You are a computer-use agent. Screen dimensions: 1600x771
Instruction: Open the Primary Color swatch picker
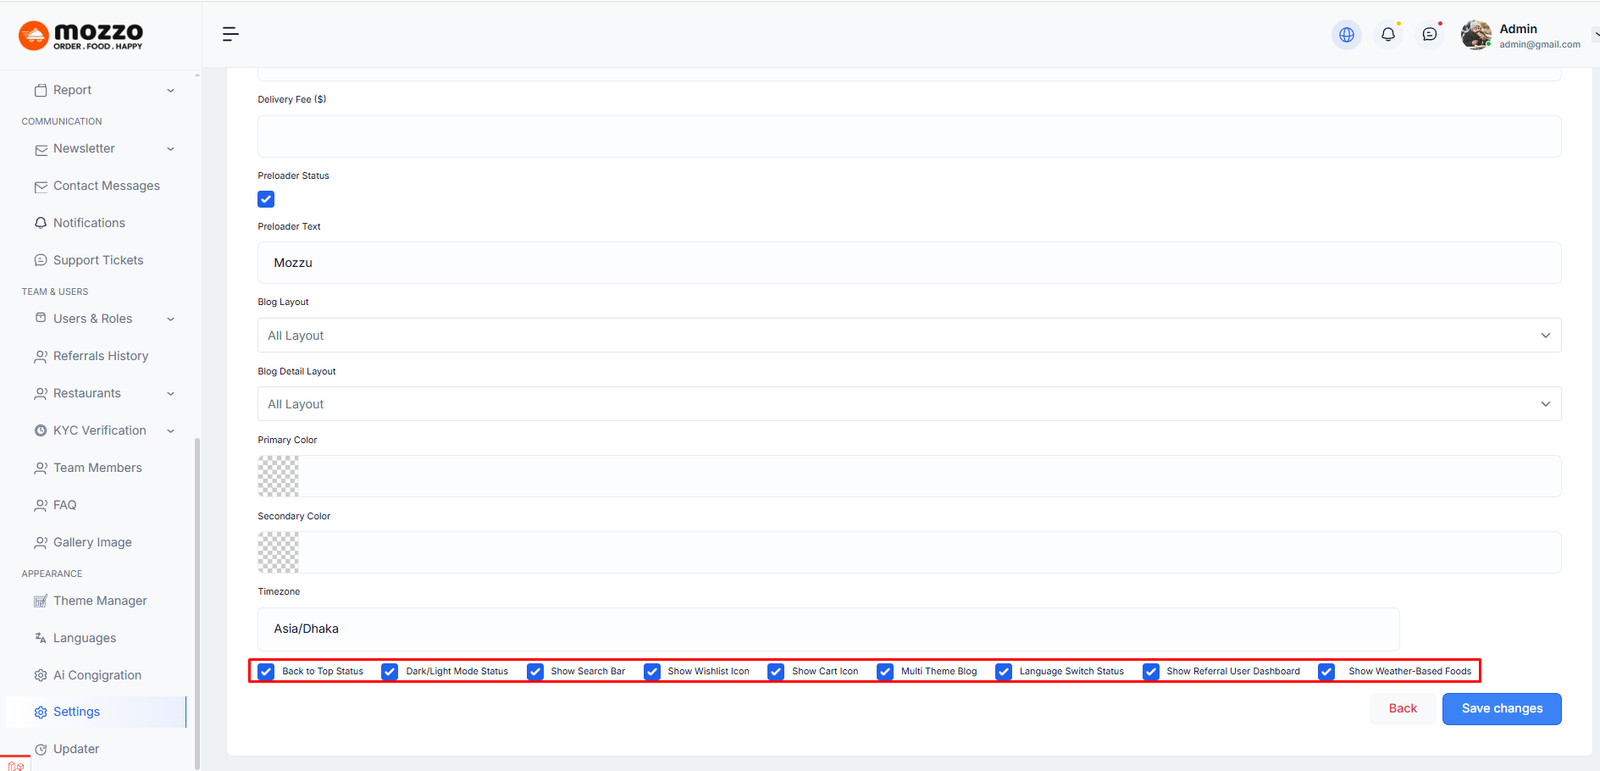[278, 476]
